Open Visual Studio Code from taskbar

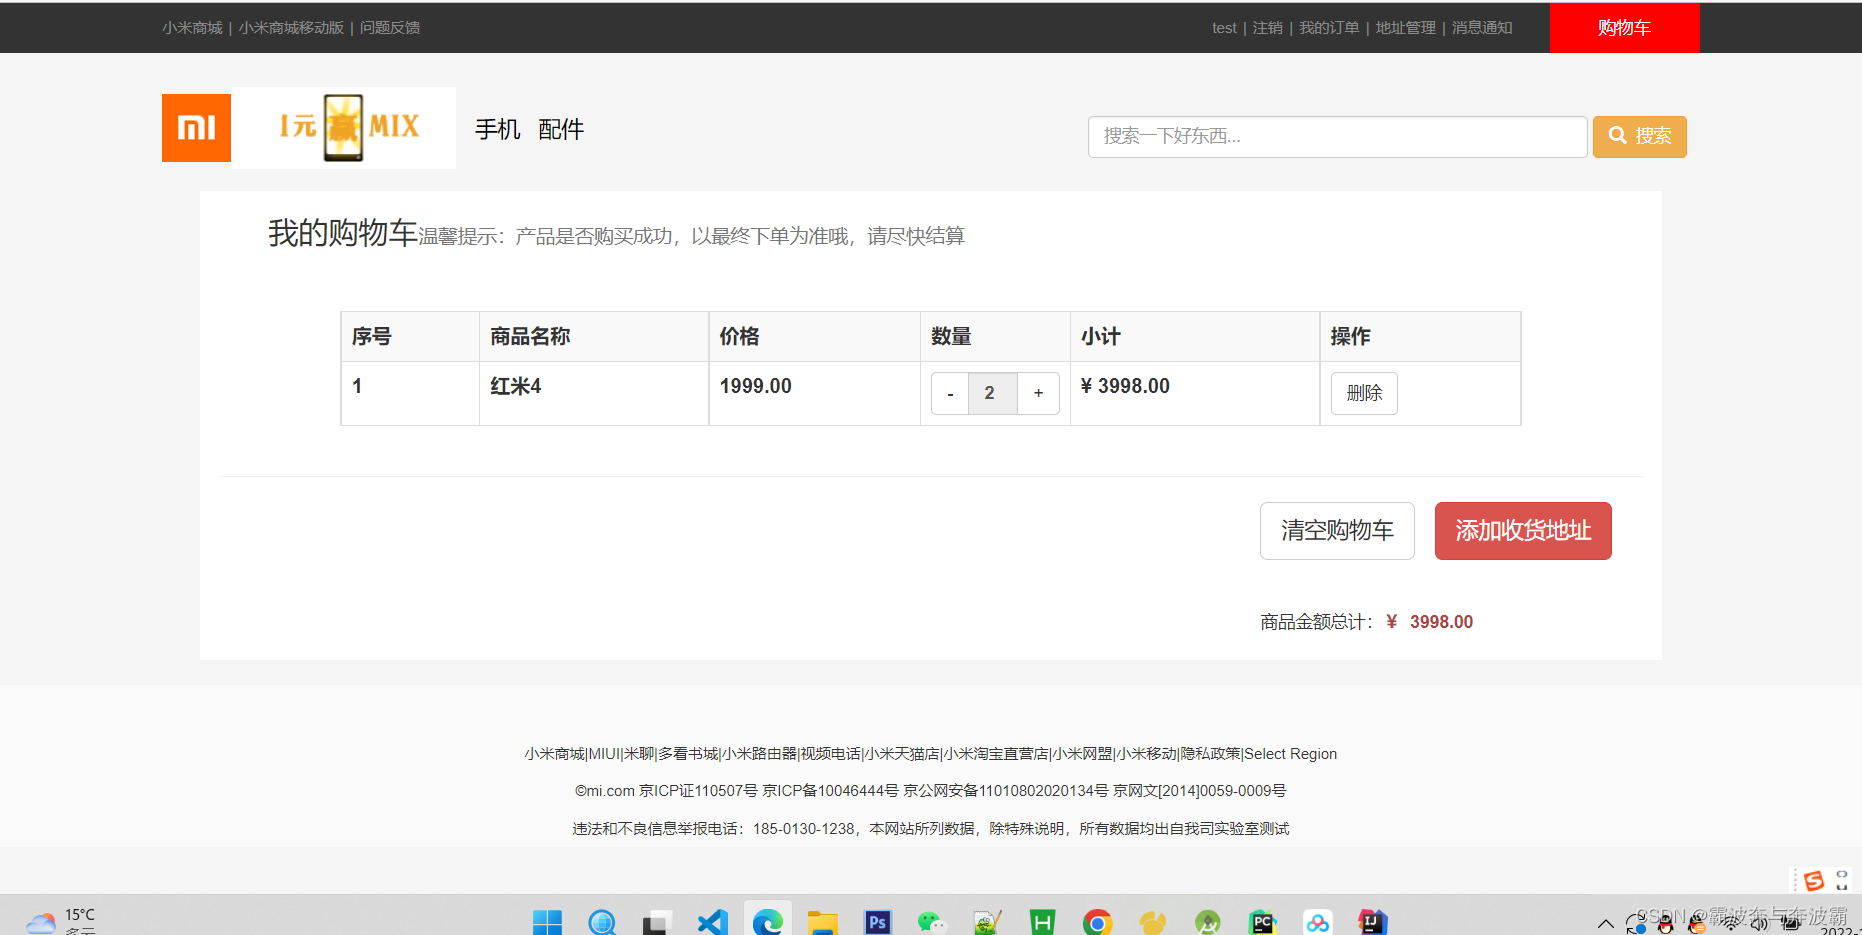[712, 922]
